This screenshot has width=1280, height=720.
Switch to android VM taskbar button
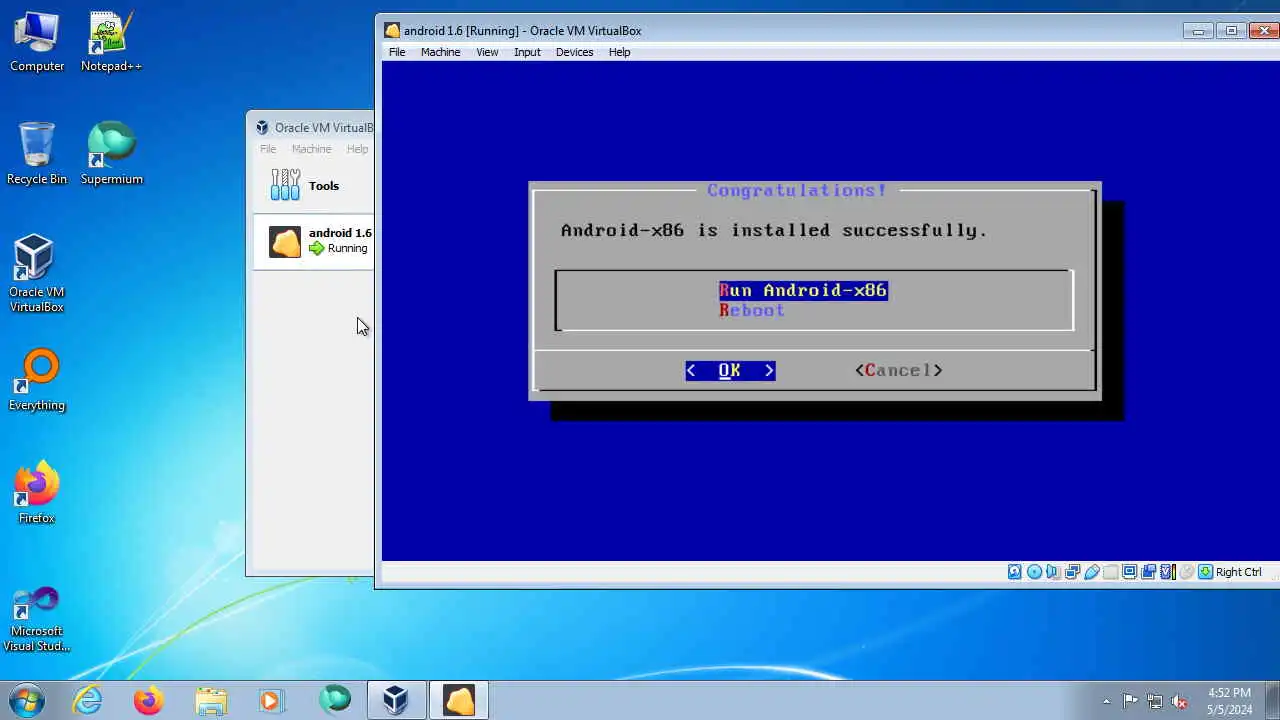click(459, 700)
